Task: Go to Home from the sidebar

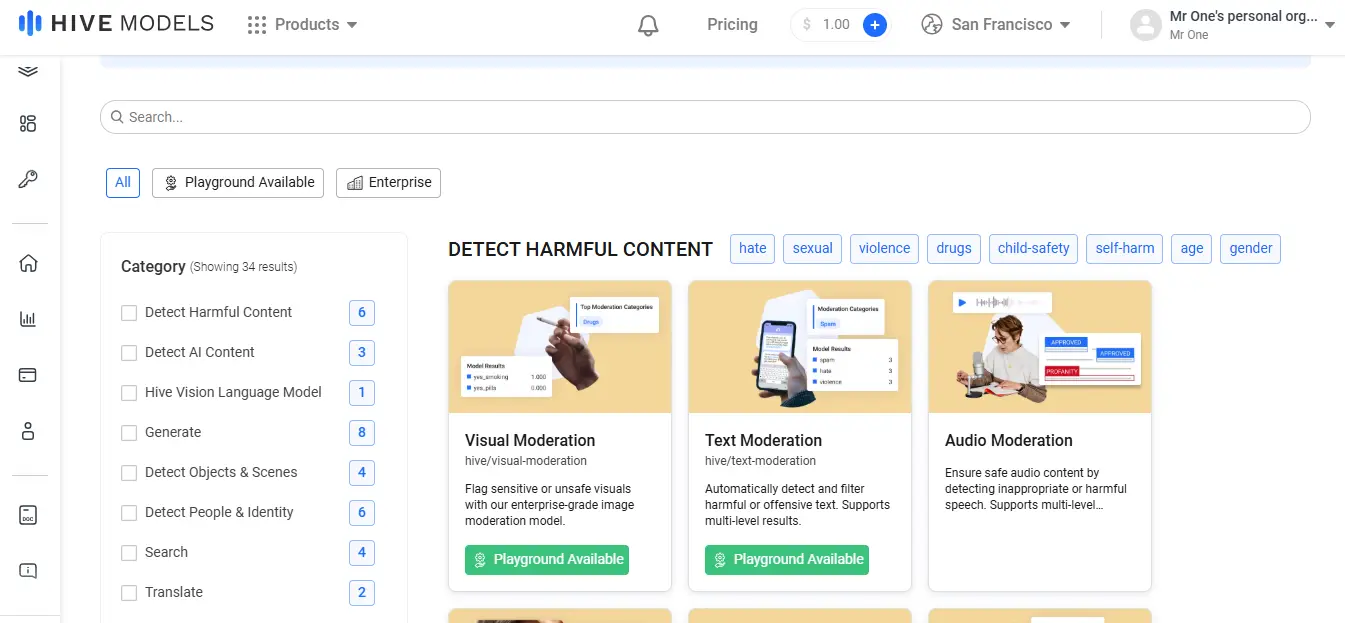Action: pyautogui.click(x=28, y=263)
